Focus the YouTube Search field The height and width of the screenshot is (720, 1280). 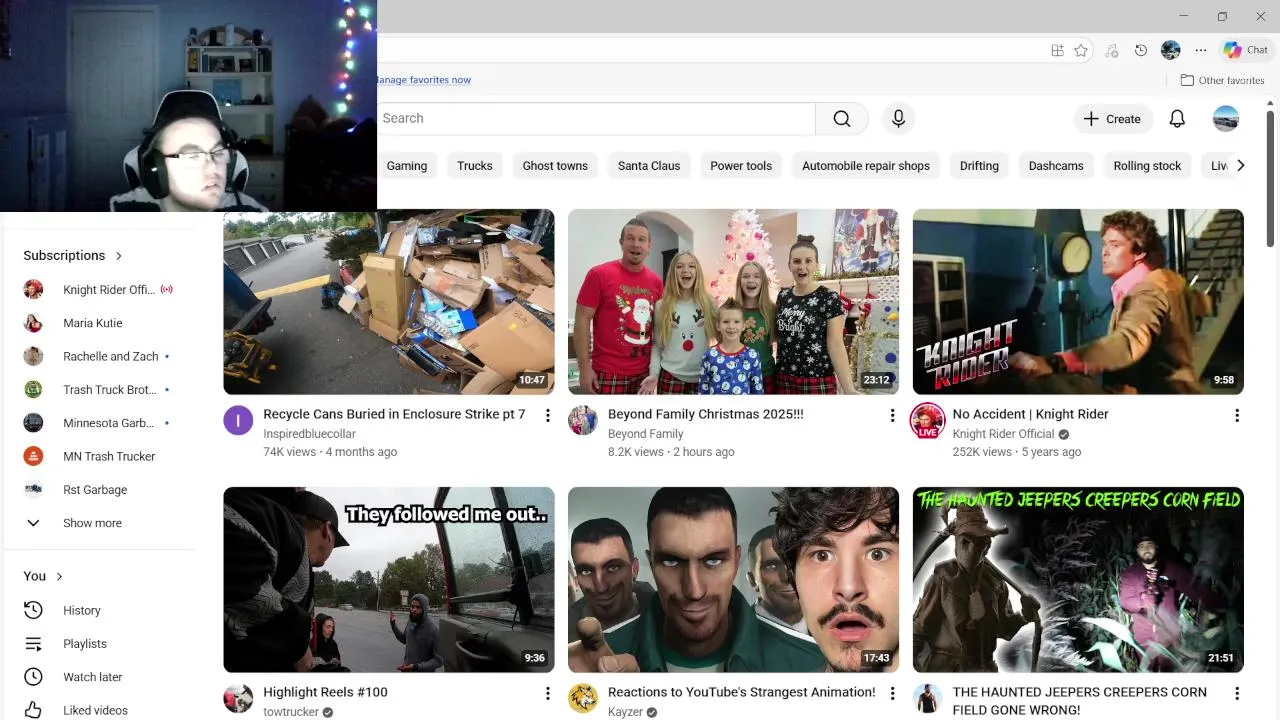[595, 118]
